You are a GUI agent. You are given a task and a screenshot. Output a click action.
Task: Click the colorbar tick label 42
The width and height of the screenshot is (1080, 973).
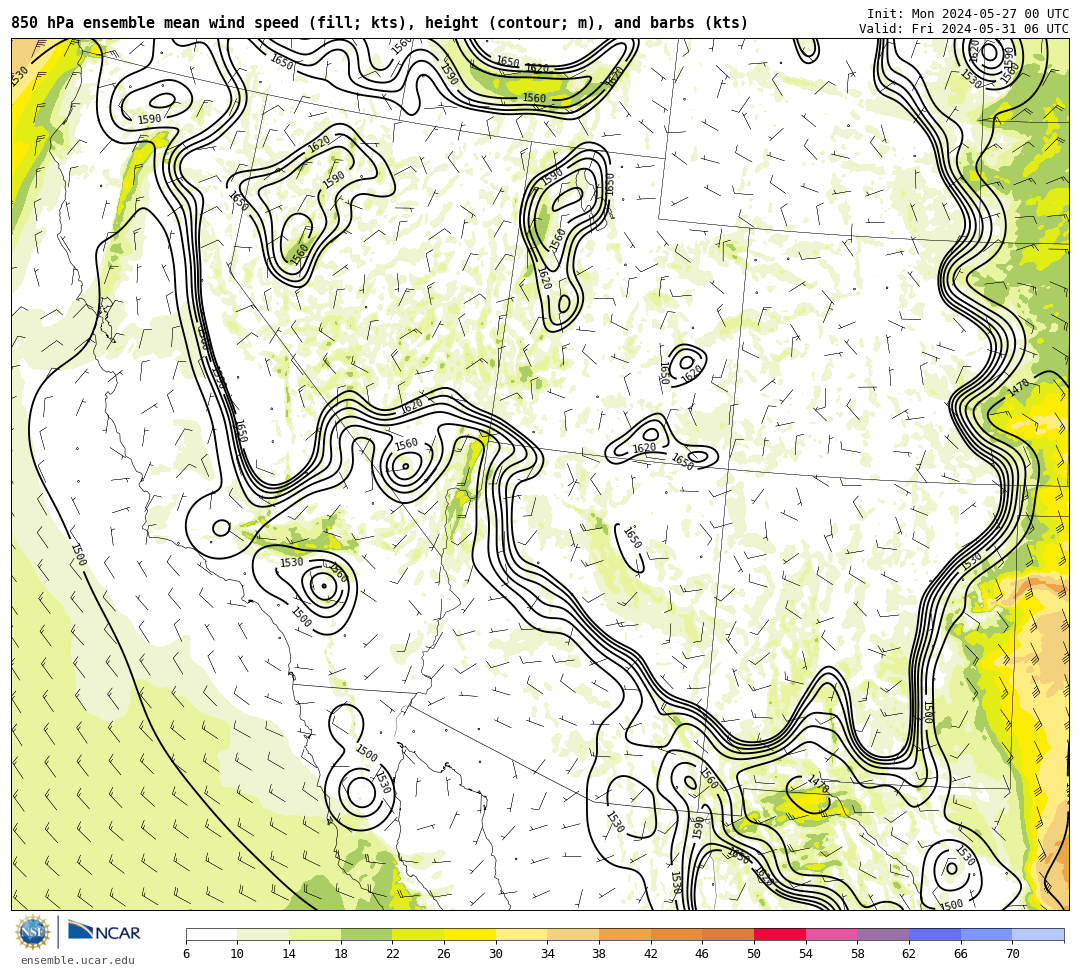tap(651, 954)
